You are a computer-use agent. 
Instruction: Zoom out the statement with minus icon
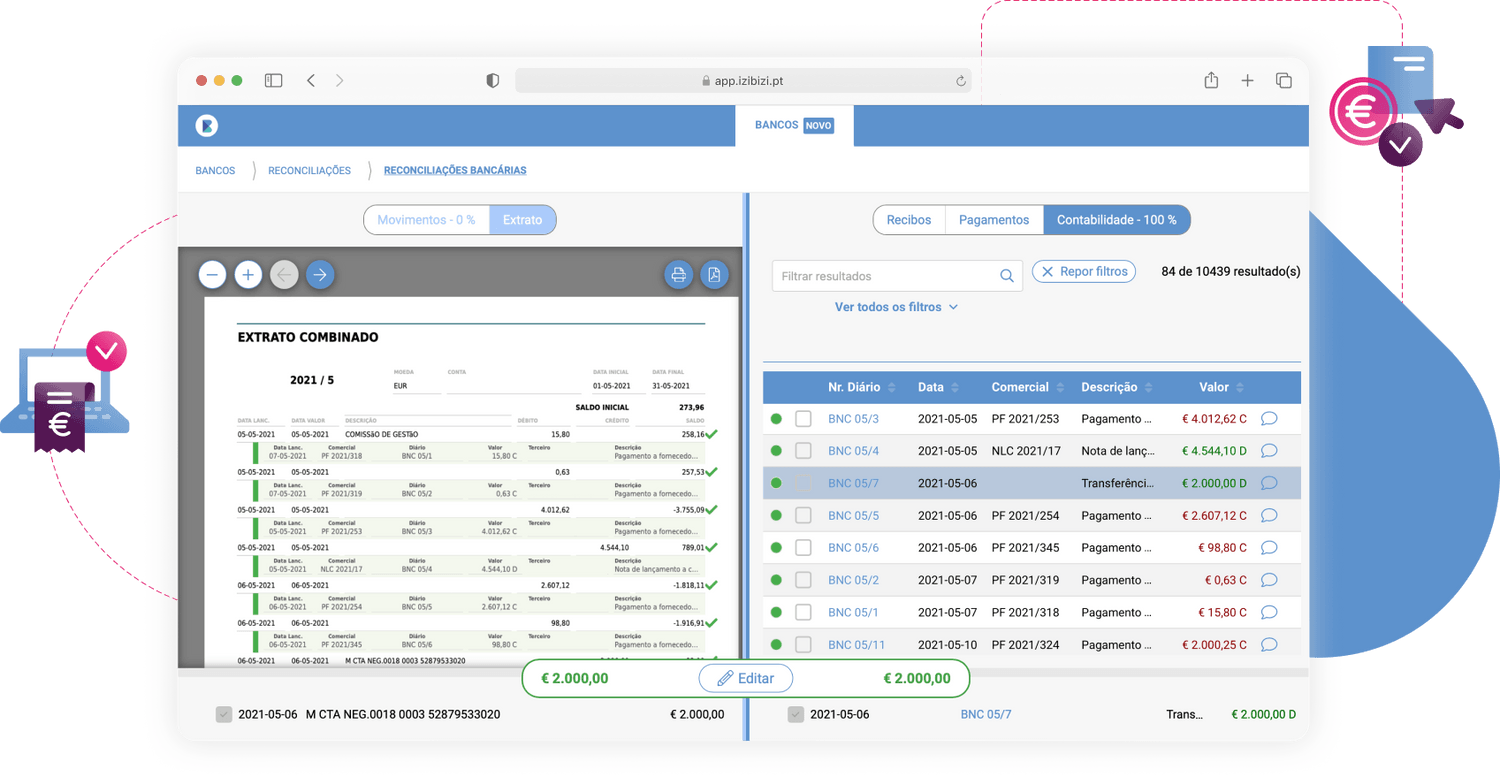212,274
